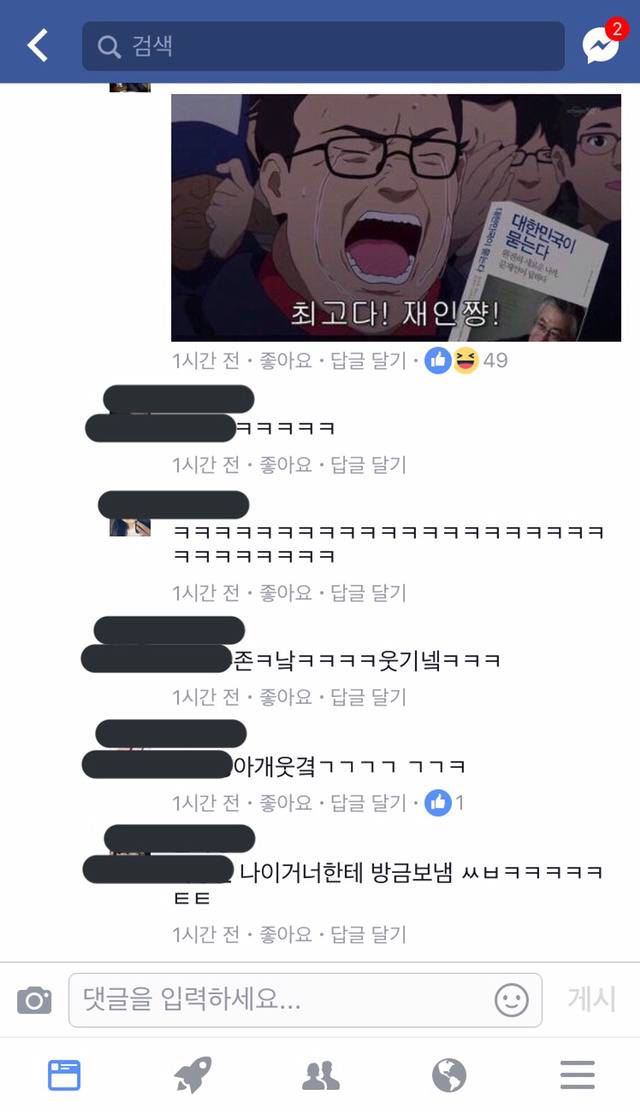The width and height of the screenshot is (640, 1112).
Task: Open the globe Notifications tab
Action: coord(449,1075)
